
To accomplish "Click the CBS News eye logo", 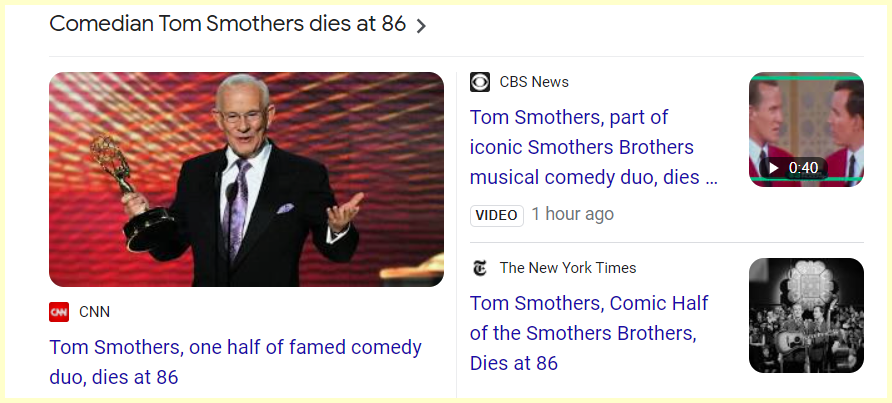I will click(x=480, y=82).
